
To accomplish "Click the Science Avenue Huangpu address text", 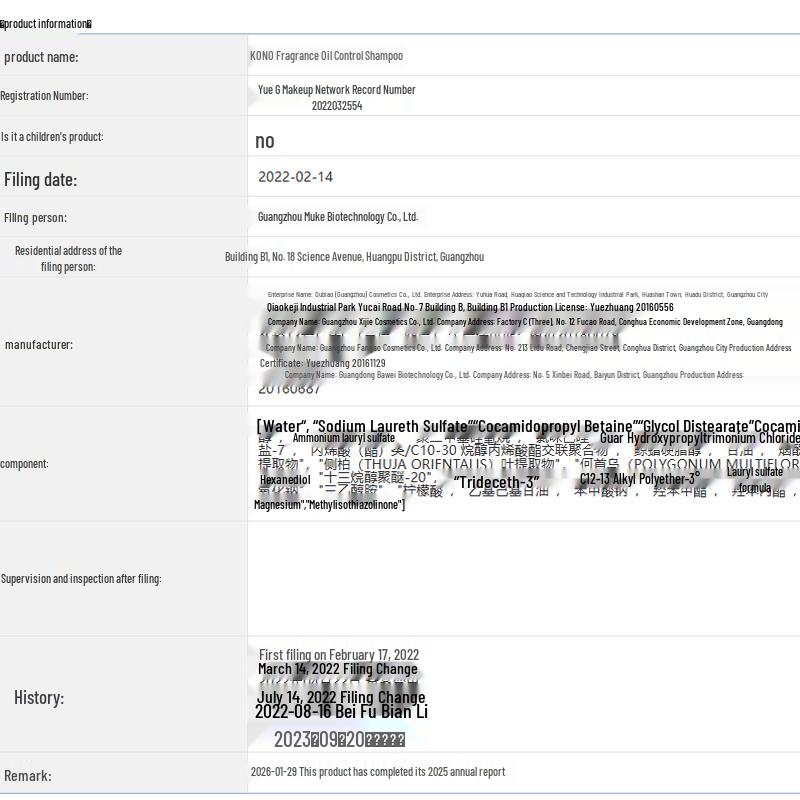I will 354,257.
